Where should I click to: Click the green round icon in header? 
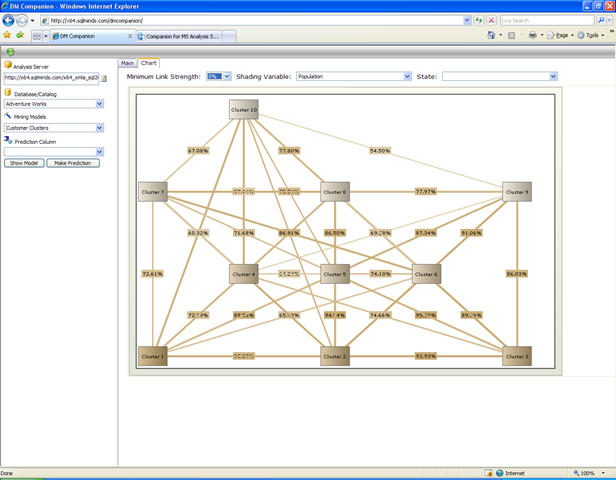[x=11, y=52]
